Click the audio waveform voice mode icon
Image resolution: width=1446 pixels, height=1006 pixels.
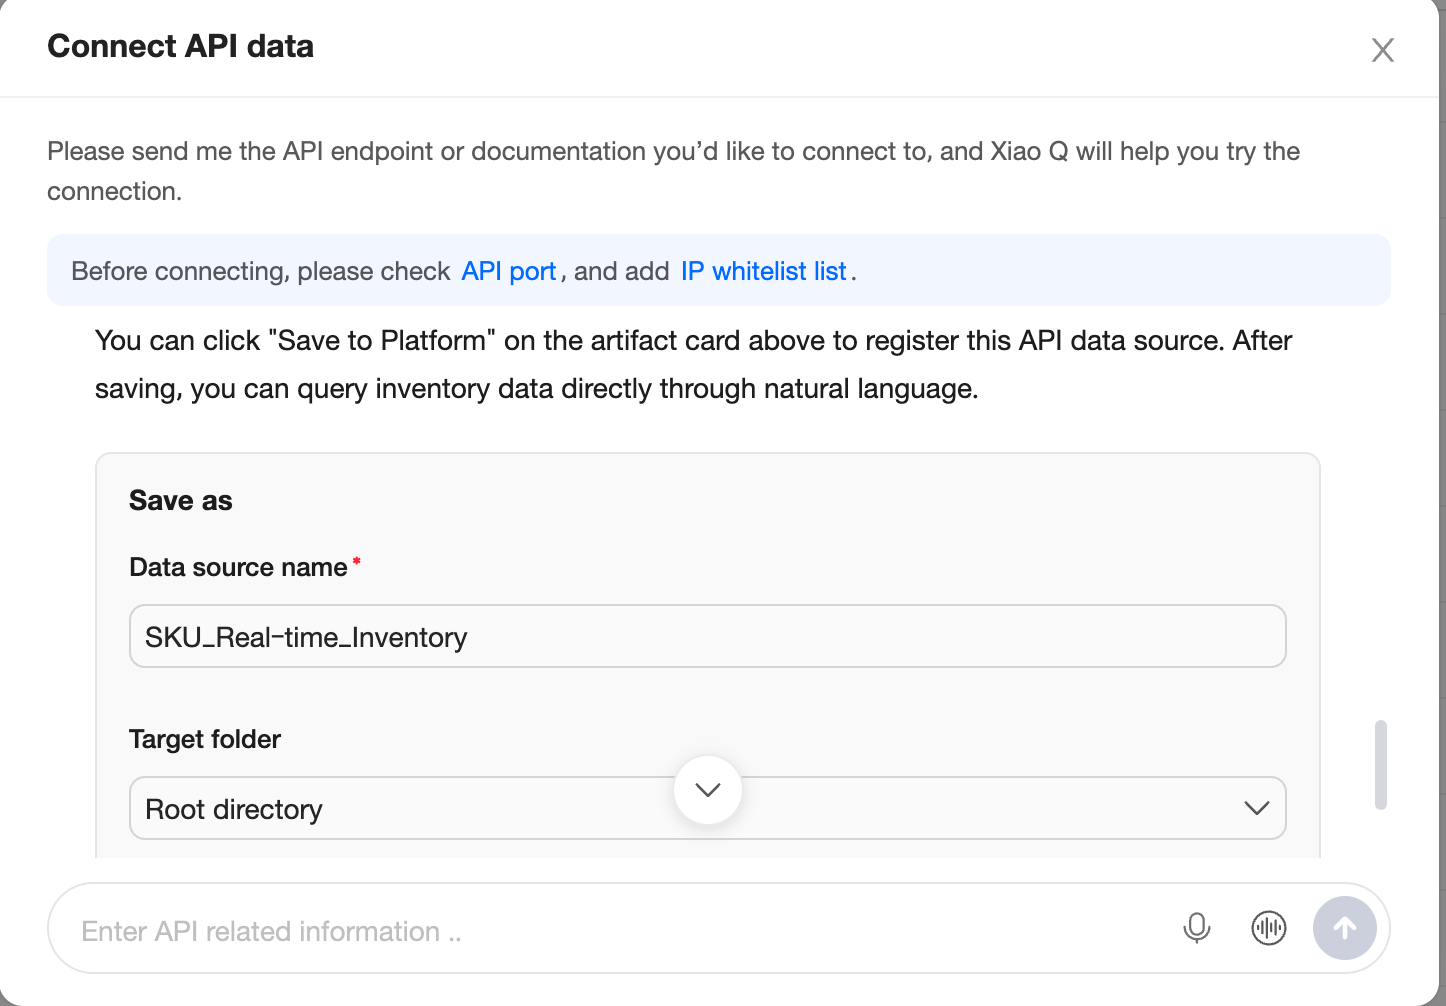1269,928
